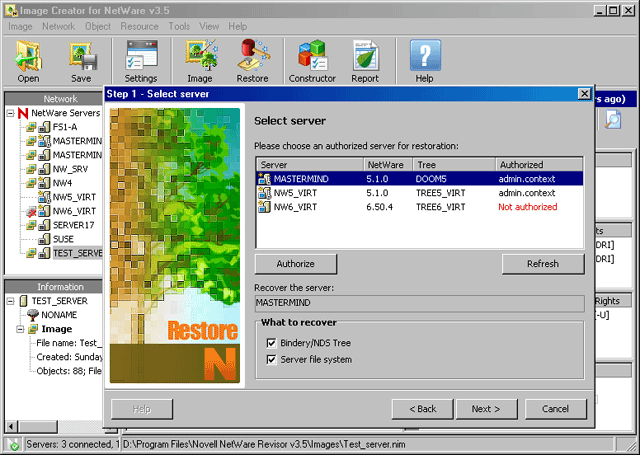Viewport: 640px width, 455px height.
Task: Uncheck Server file system option
Action: coord(272,359)
